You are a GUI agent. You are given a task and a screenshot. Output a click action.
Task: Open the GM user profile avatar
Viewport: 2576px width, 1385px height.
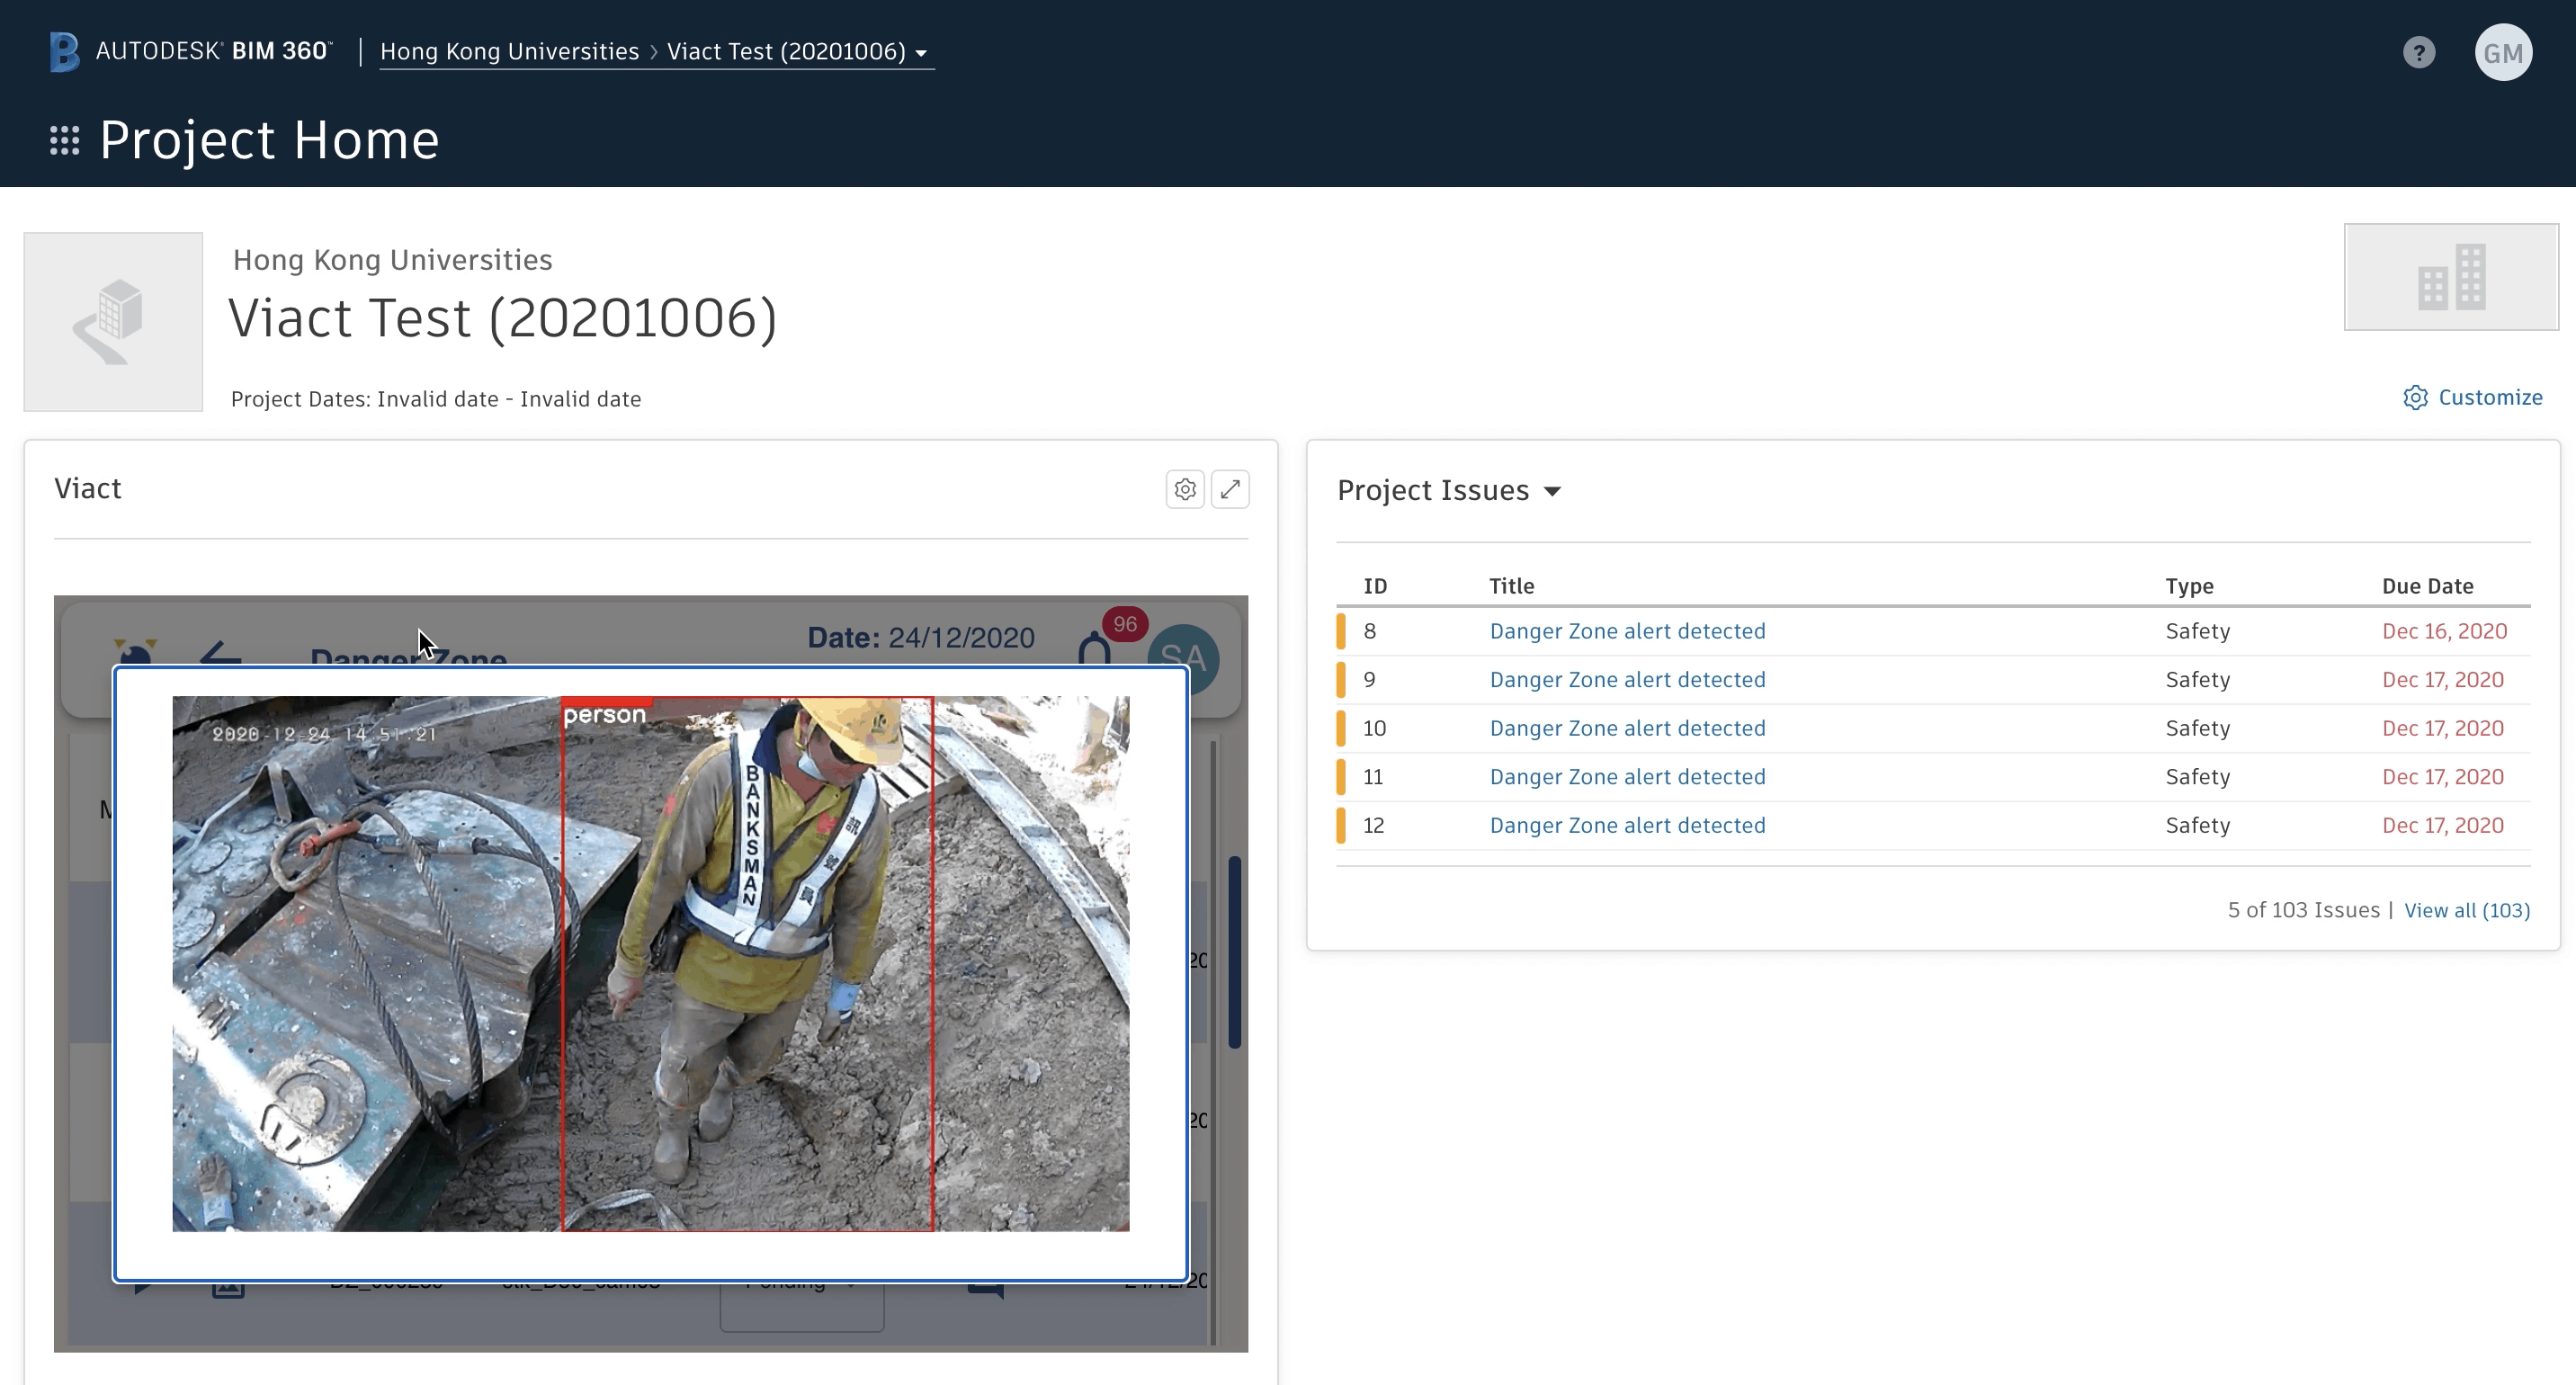click(x=2502, y=52)
